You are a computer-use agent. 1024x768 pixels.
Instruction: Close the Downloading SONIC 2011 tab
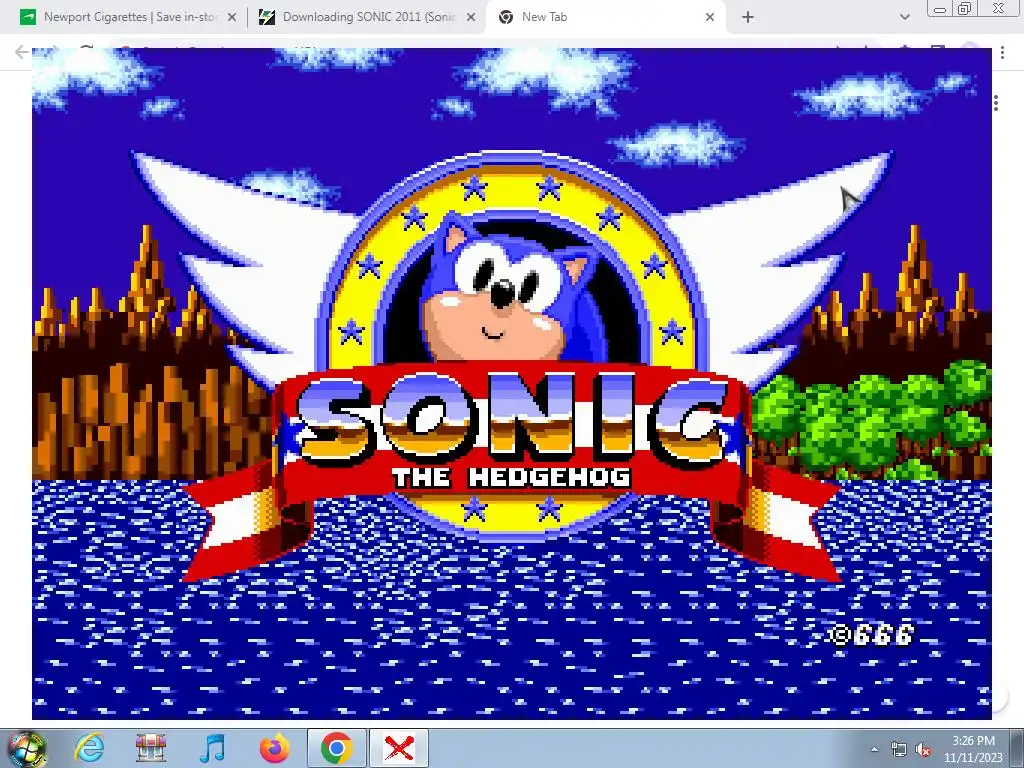point(470,18)
